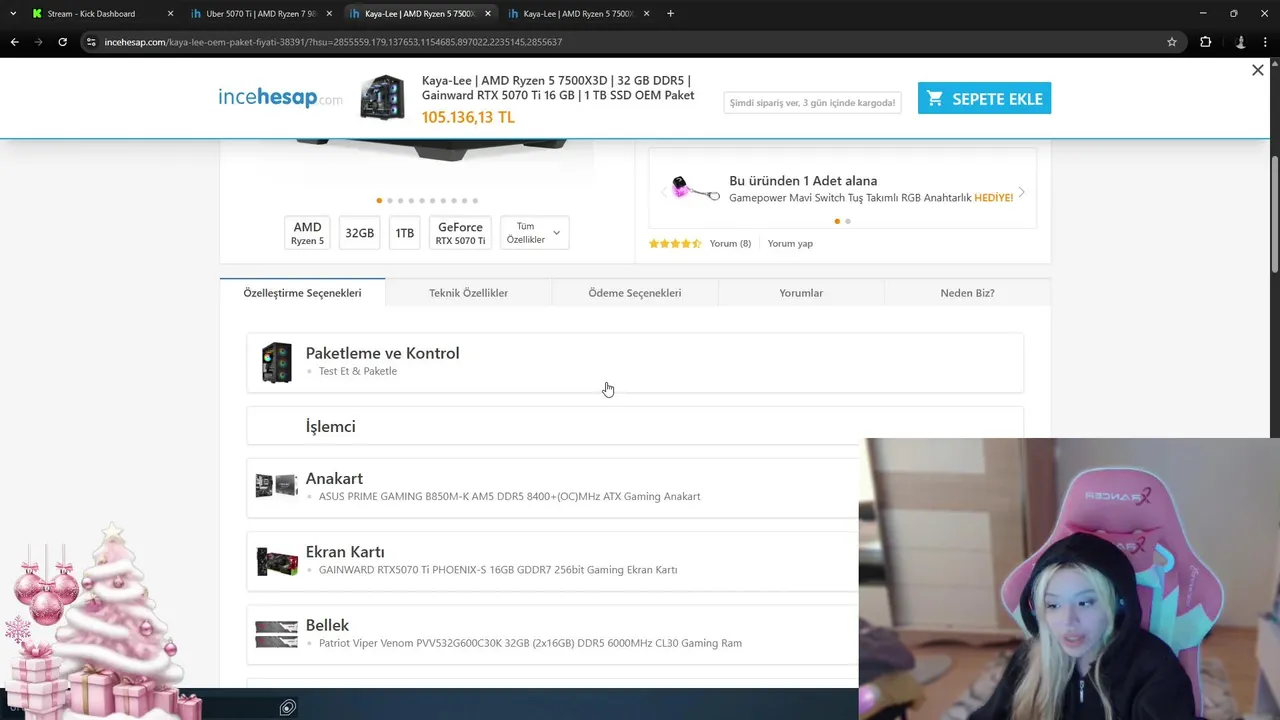Bookmark page with the star icon
1280x720 pixels.
pyautogui.click(x=1172, y=42)
